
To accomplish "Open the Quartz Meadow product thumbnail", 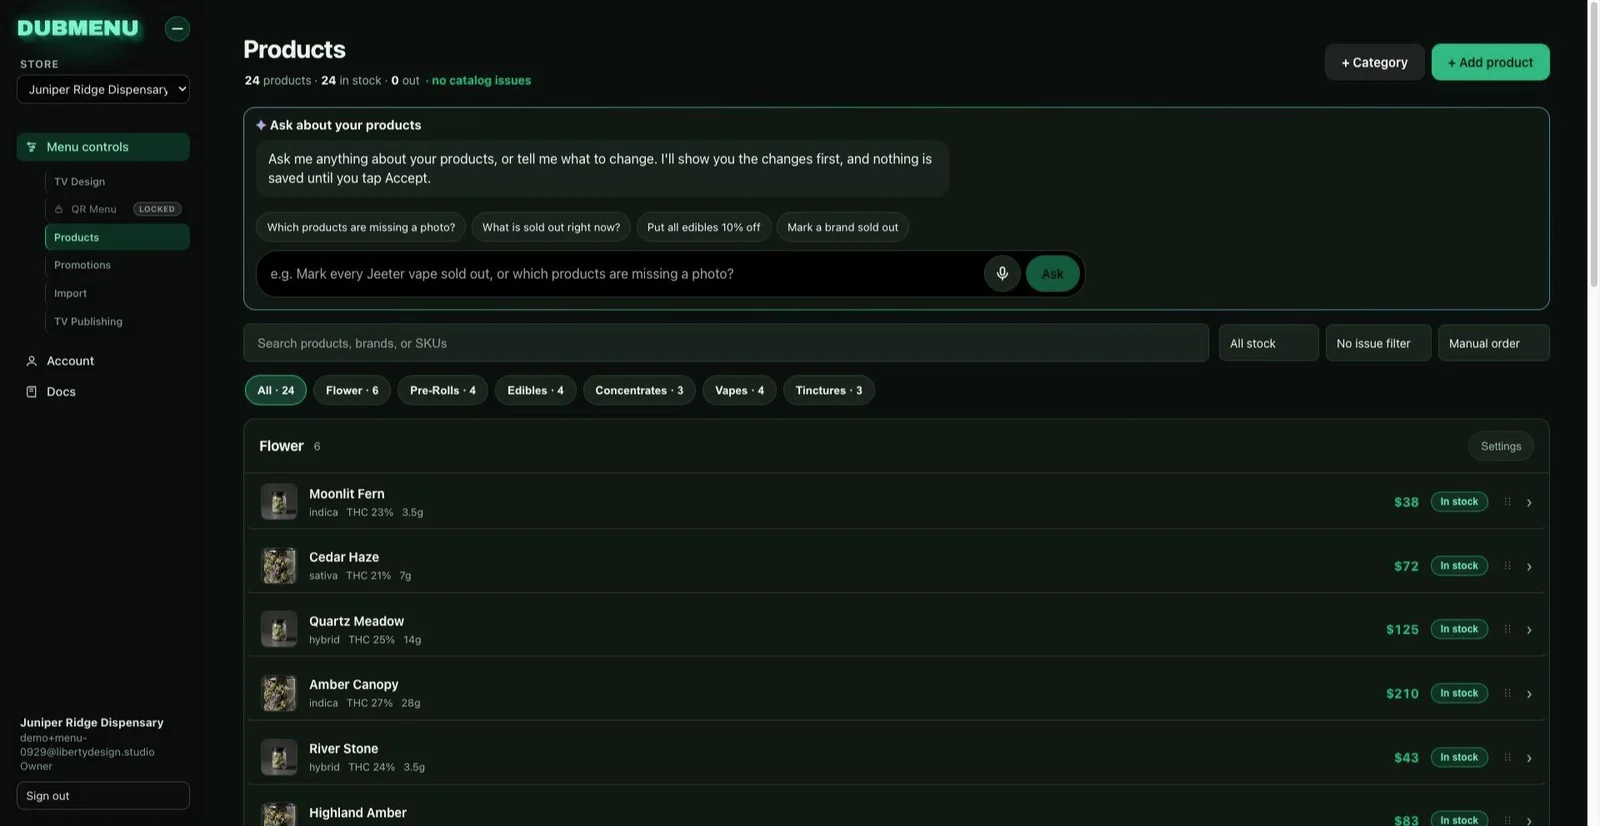I will click(x=279, y=629).
